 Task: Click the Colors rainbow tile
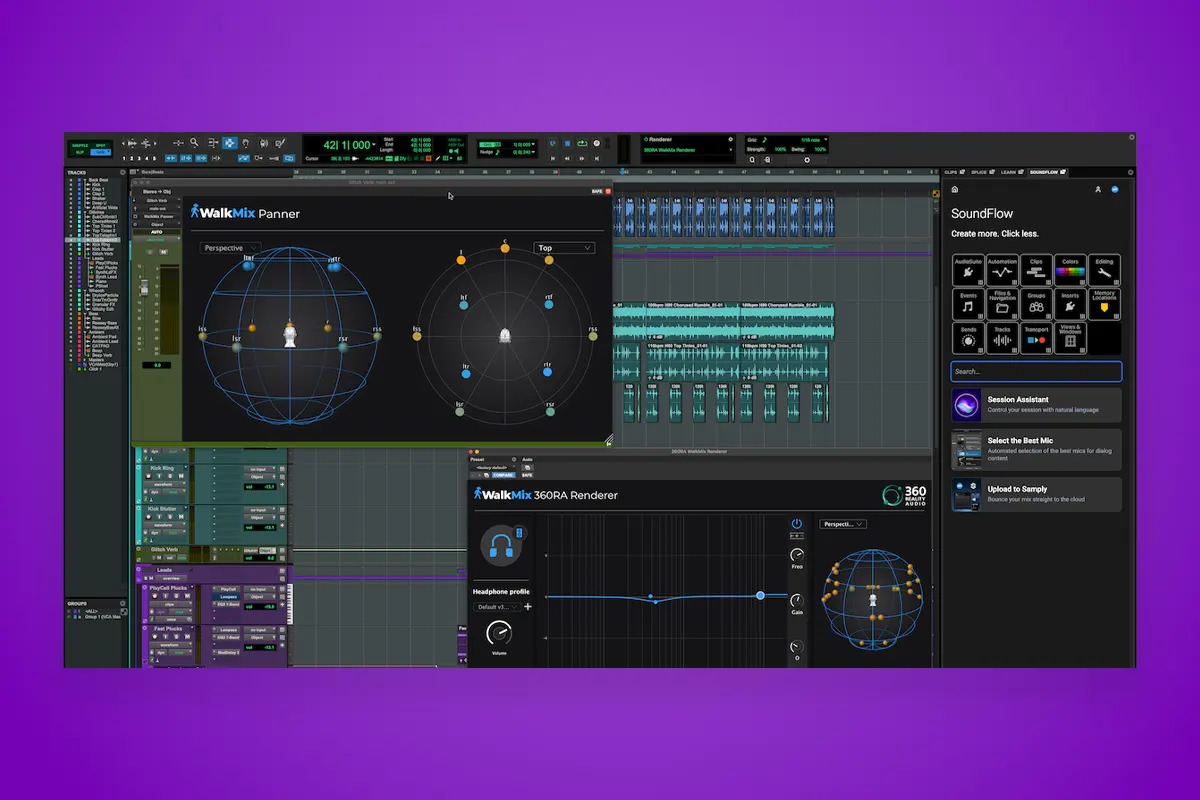[x=1070, y=270]
